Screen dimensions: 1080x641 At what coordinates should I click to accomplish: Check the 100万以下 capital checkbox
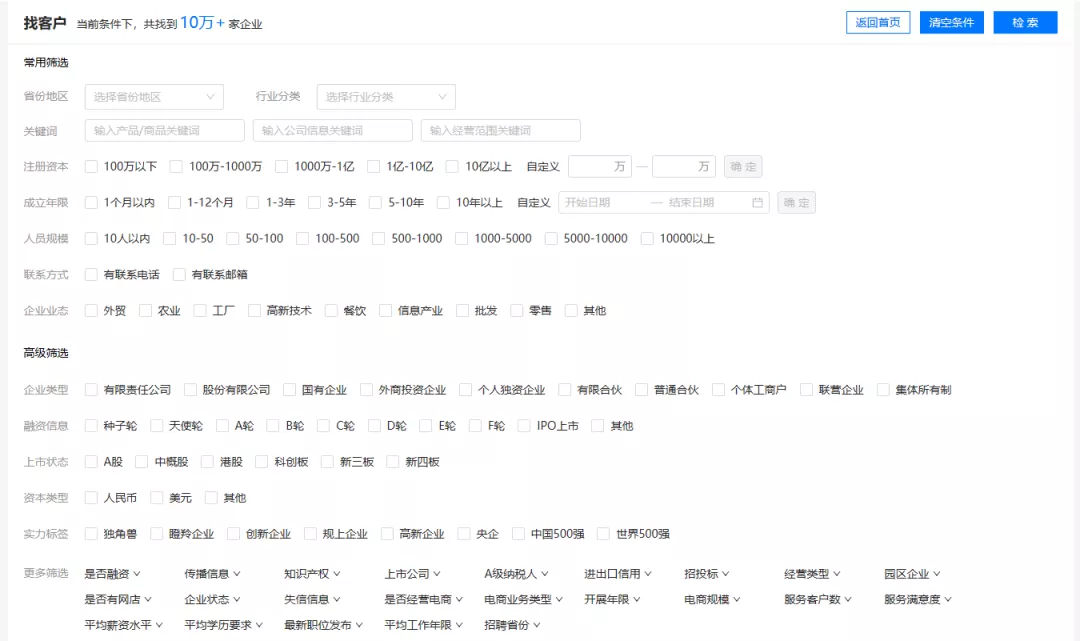[x=91, y=167]
